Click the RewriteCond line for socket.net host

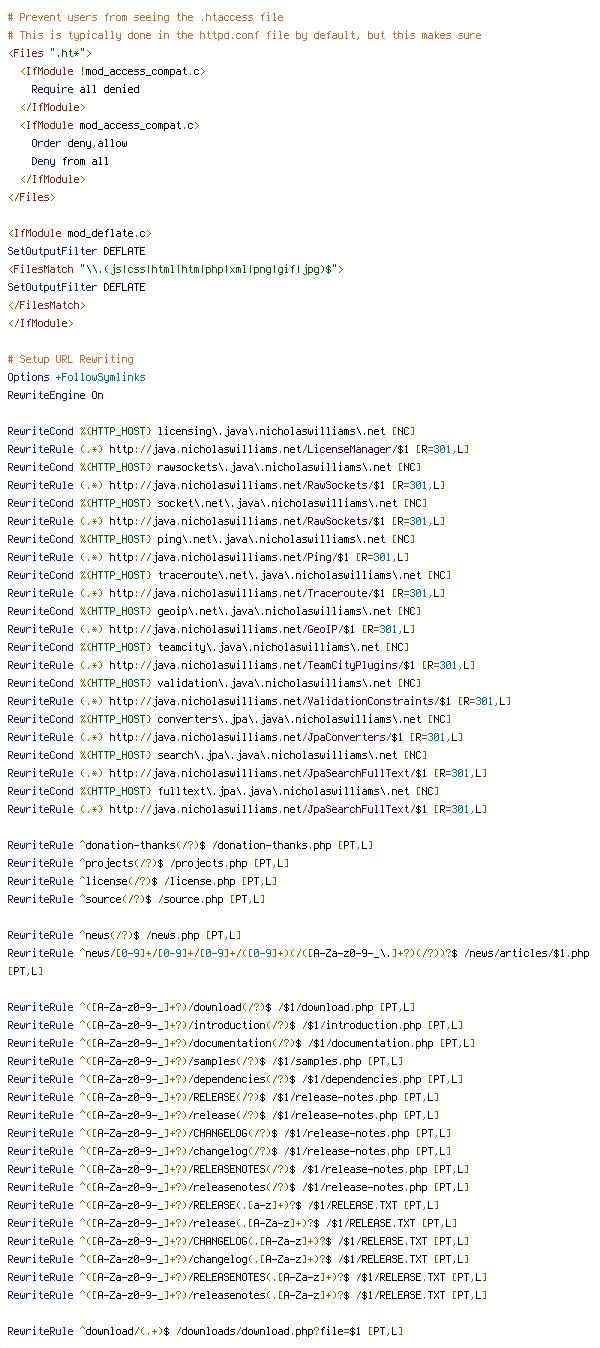click(217, 503)
